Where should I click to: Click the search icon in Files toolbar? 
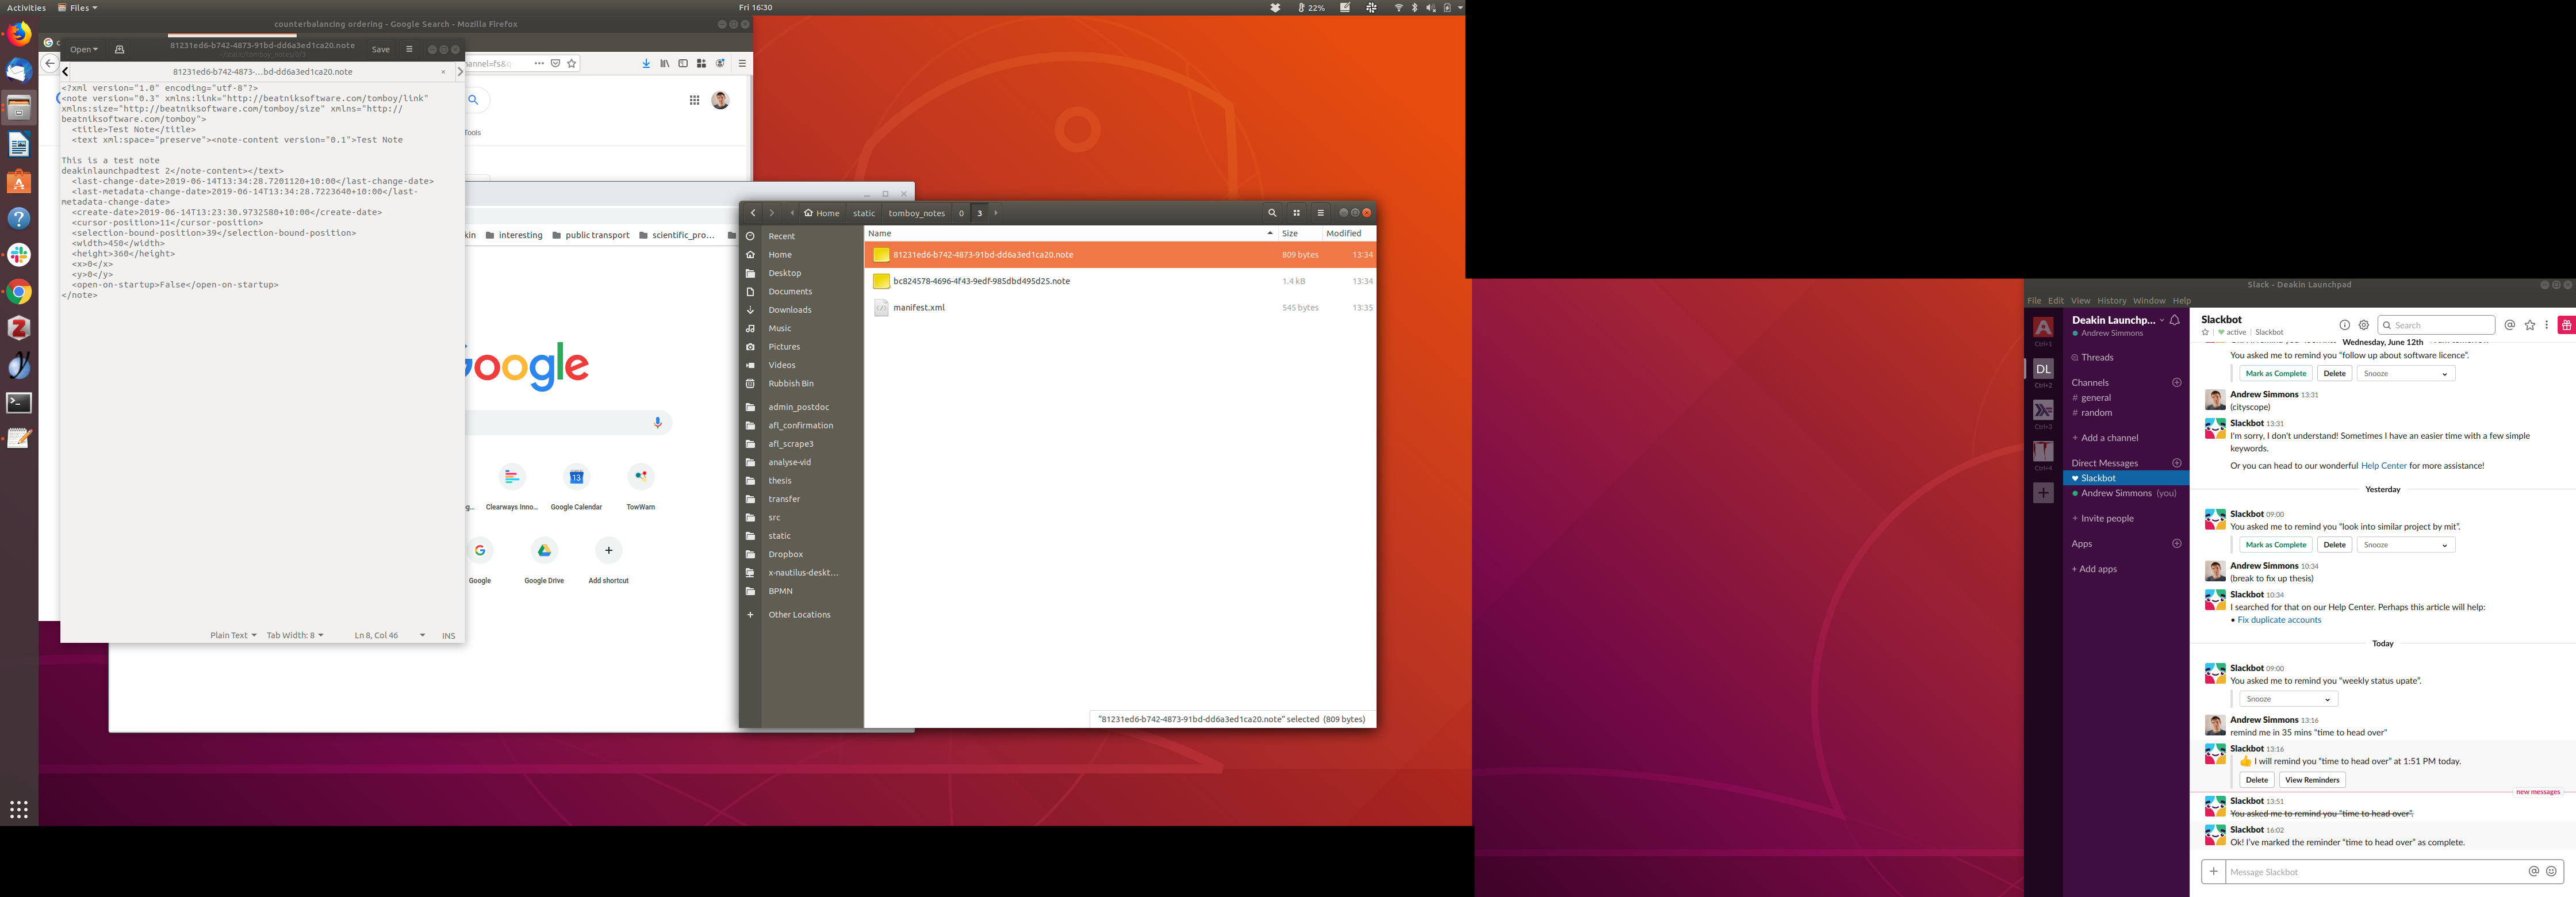point(1272,213)
